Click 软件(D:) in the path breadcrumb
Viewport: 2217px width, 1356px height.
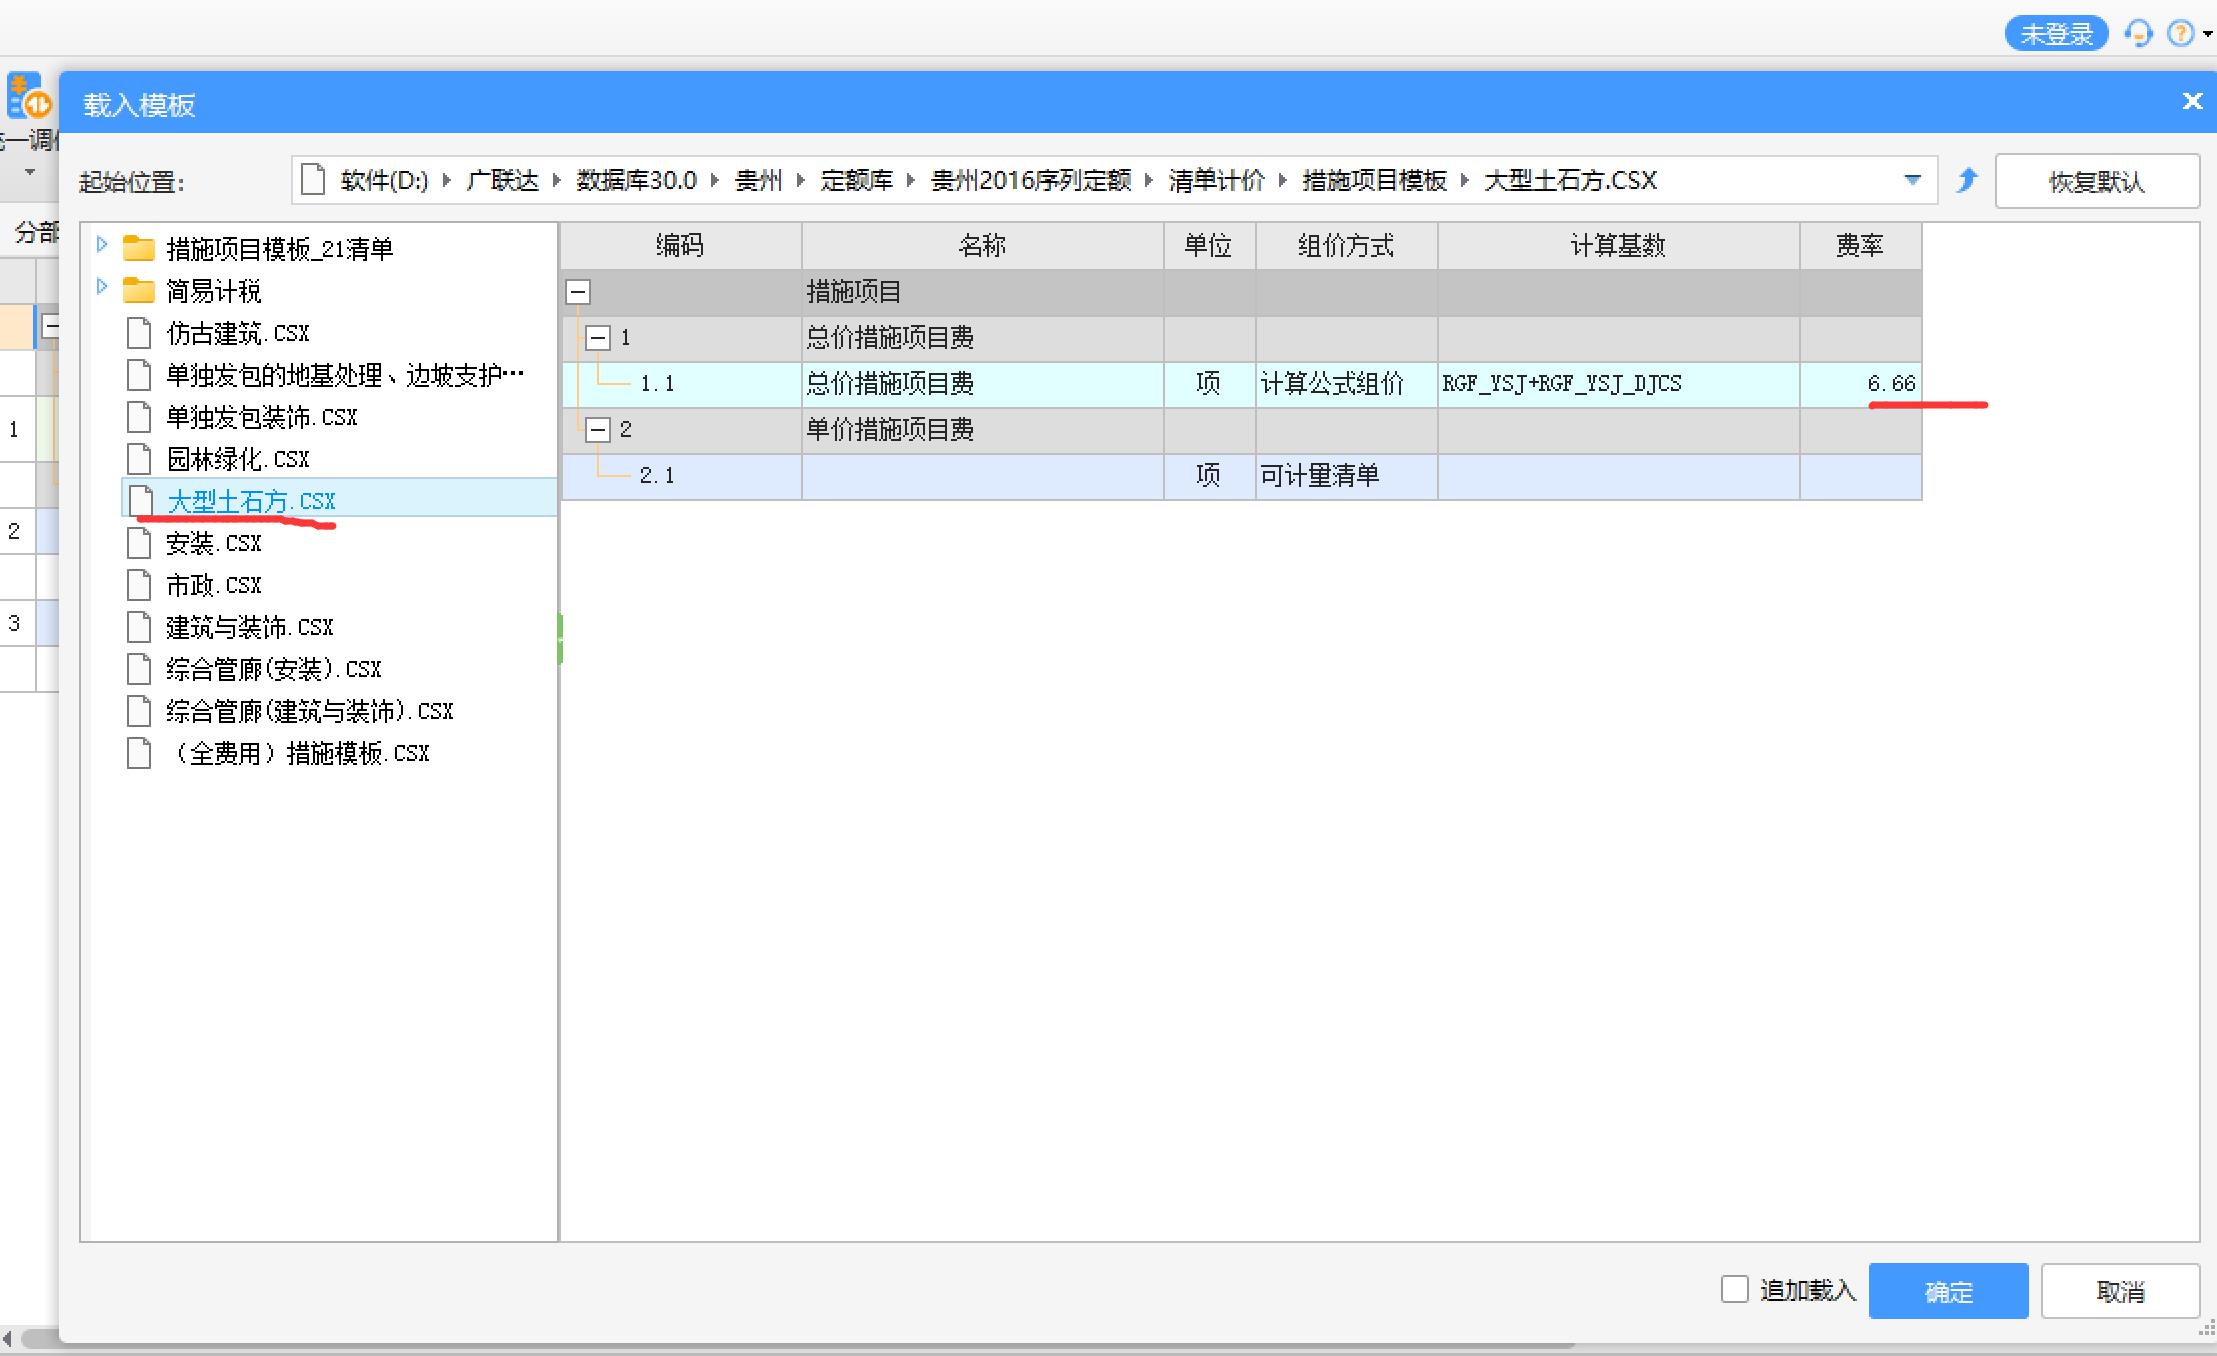[x=384, y=181]
